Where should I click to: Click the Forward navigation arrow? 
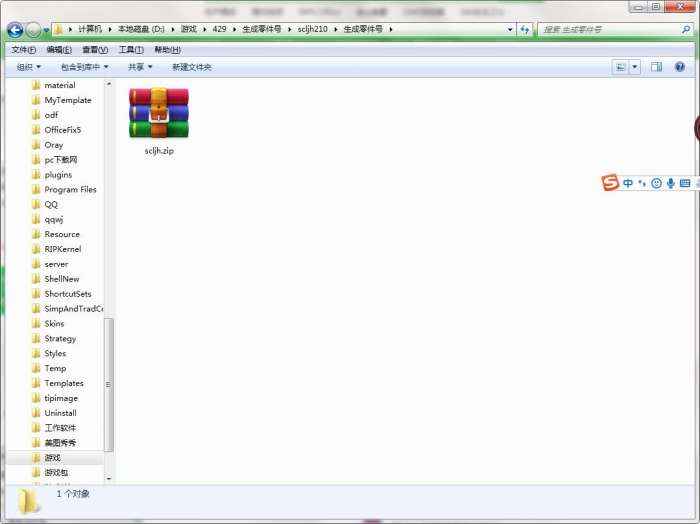[x=33, y=30]
